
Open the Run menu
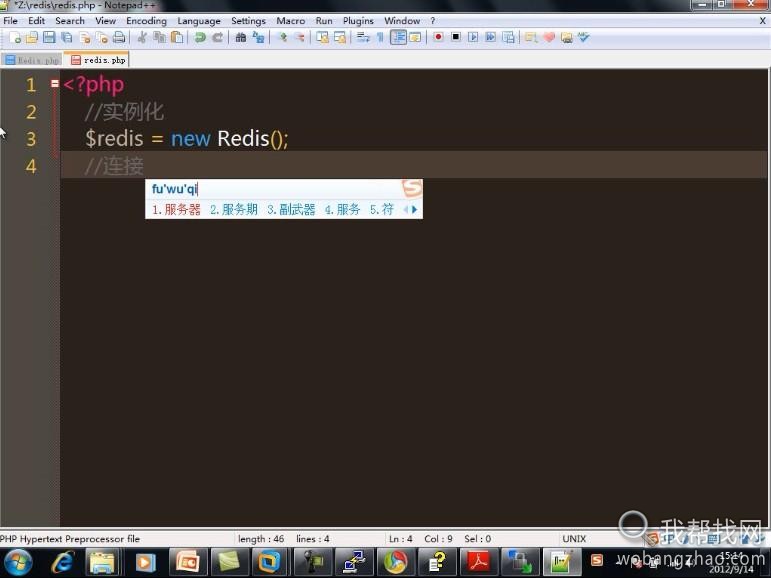pyautogui.click(x=324, y=21)
